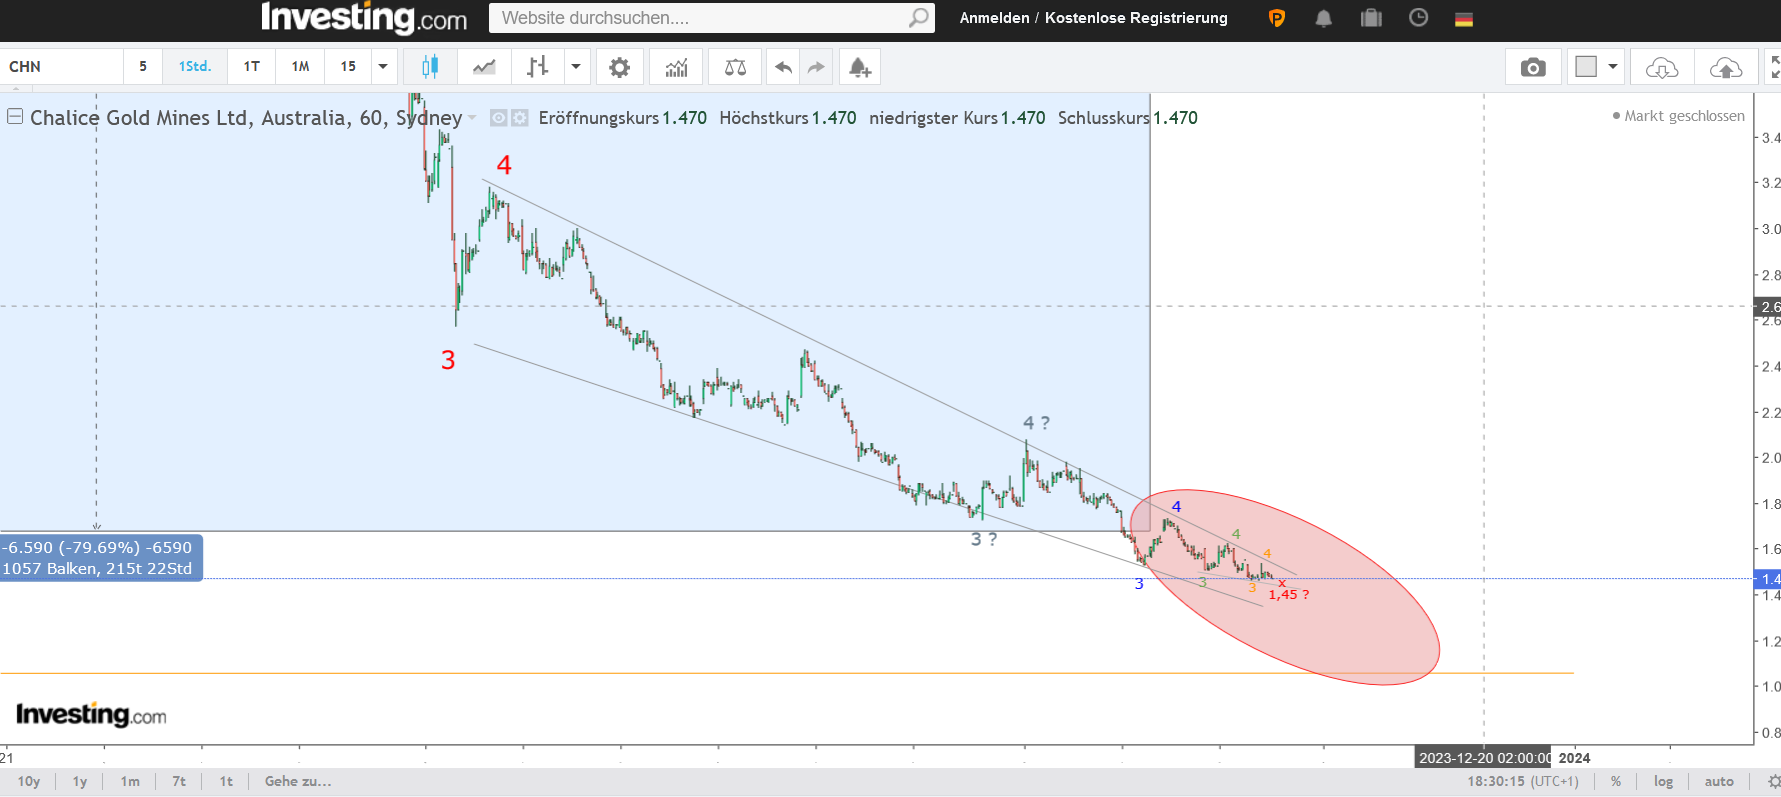This screenshot has height=797, width=1781.
Task: Open chart properties gear in the toolbar
Action: [x=620, y=67]
